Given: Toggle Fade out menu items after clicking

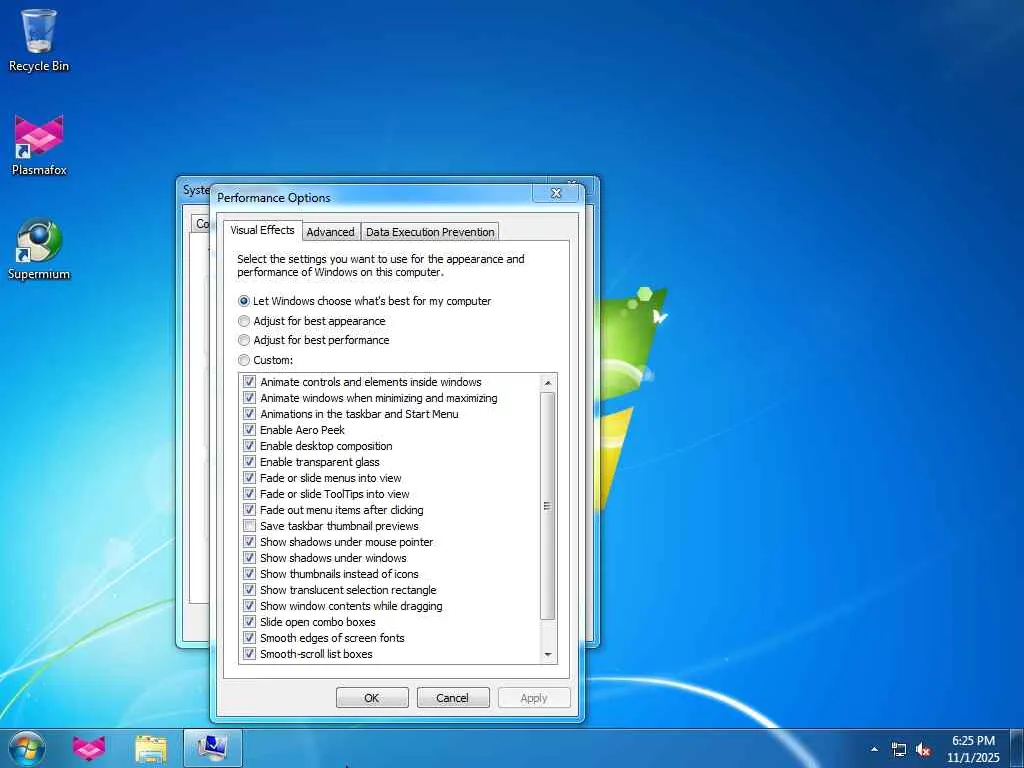Looking at the screenshot, I should coord(249,510).
